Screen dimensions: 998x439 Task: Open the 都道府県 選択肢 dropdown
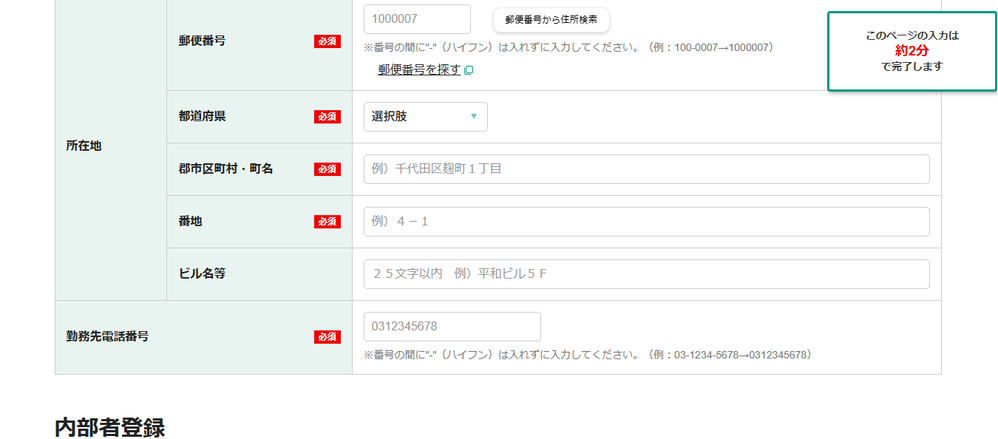coord(425,117)
